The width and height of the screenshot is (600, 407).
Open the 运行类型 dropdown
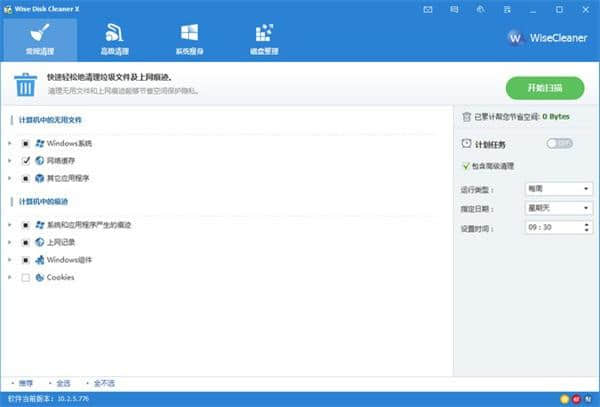(557, 188)
